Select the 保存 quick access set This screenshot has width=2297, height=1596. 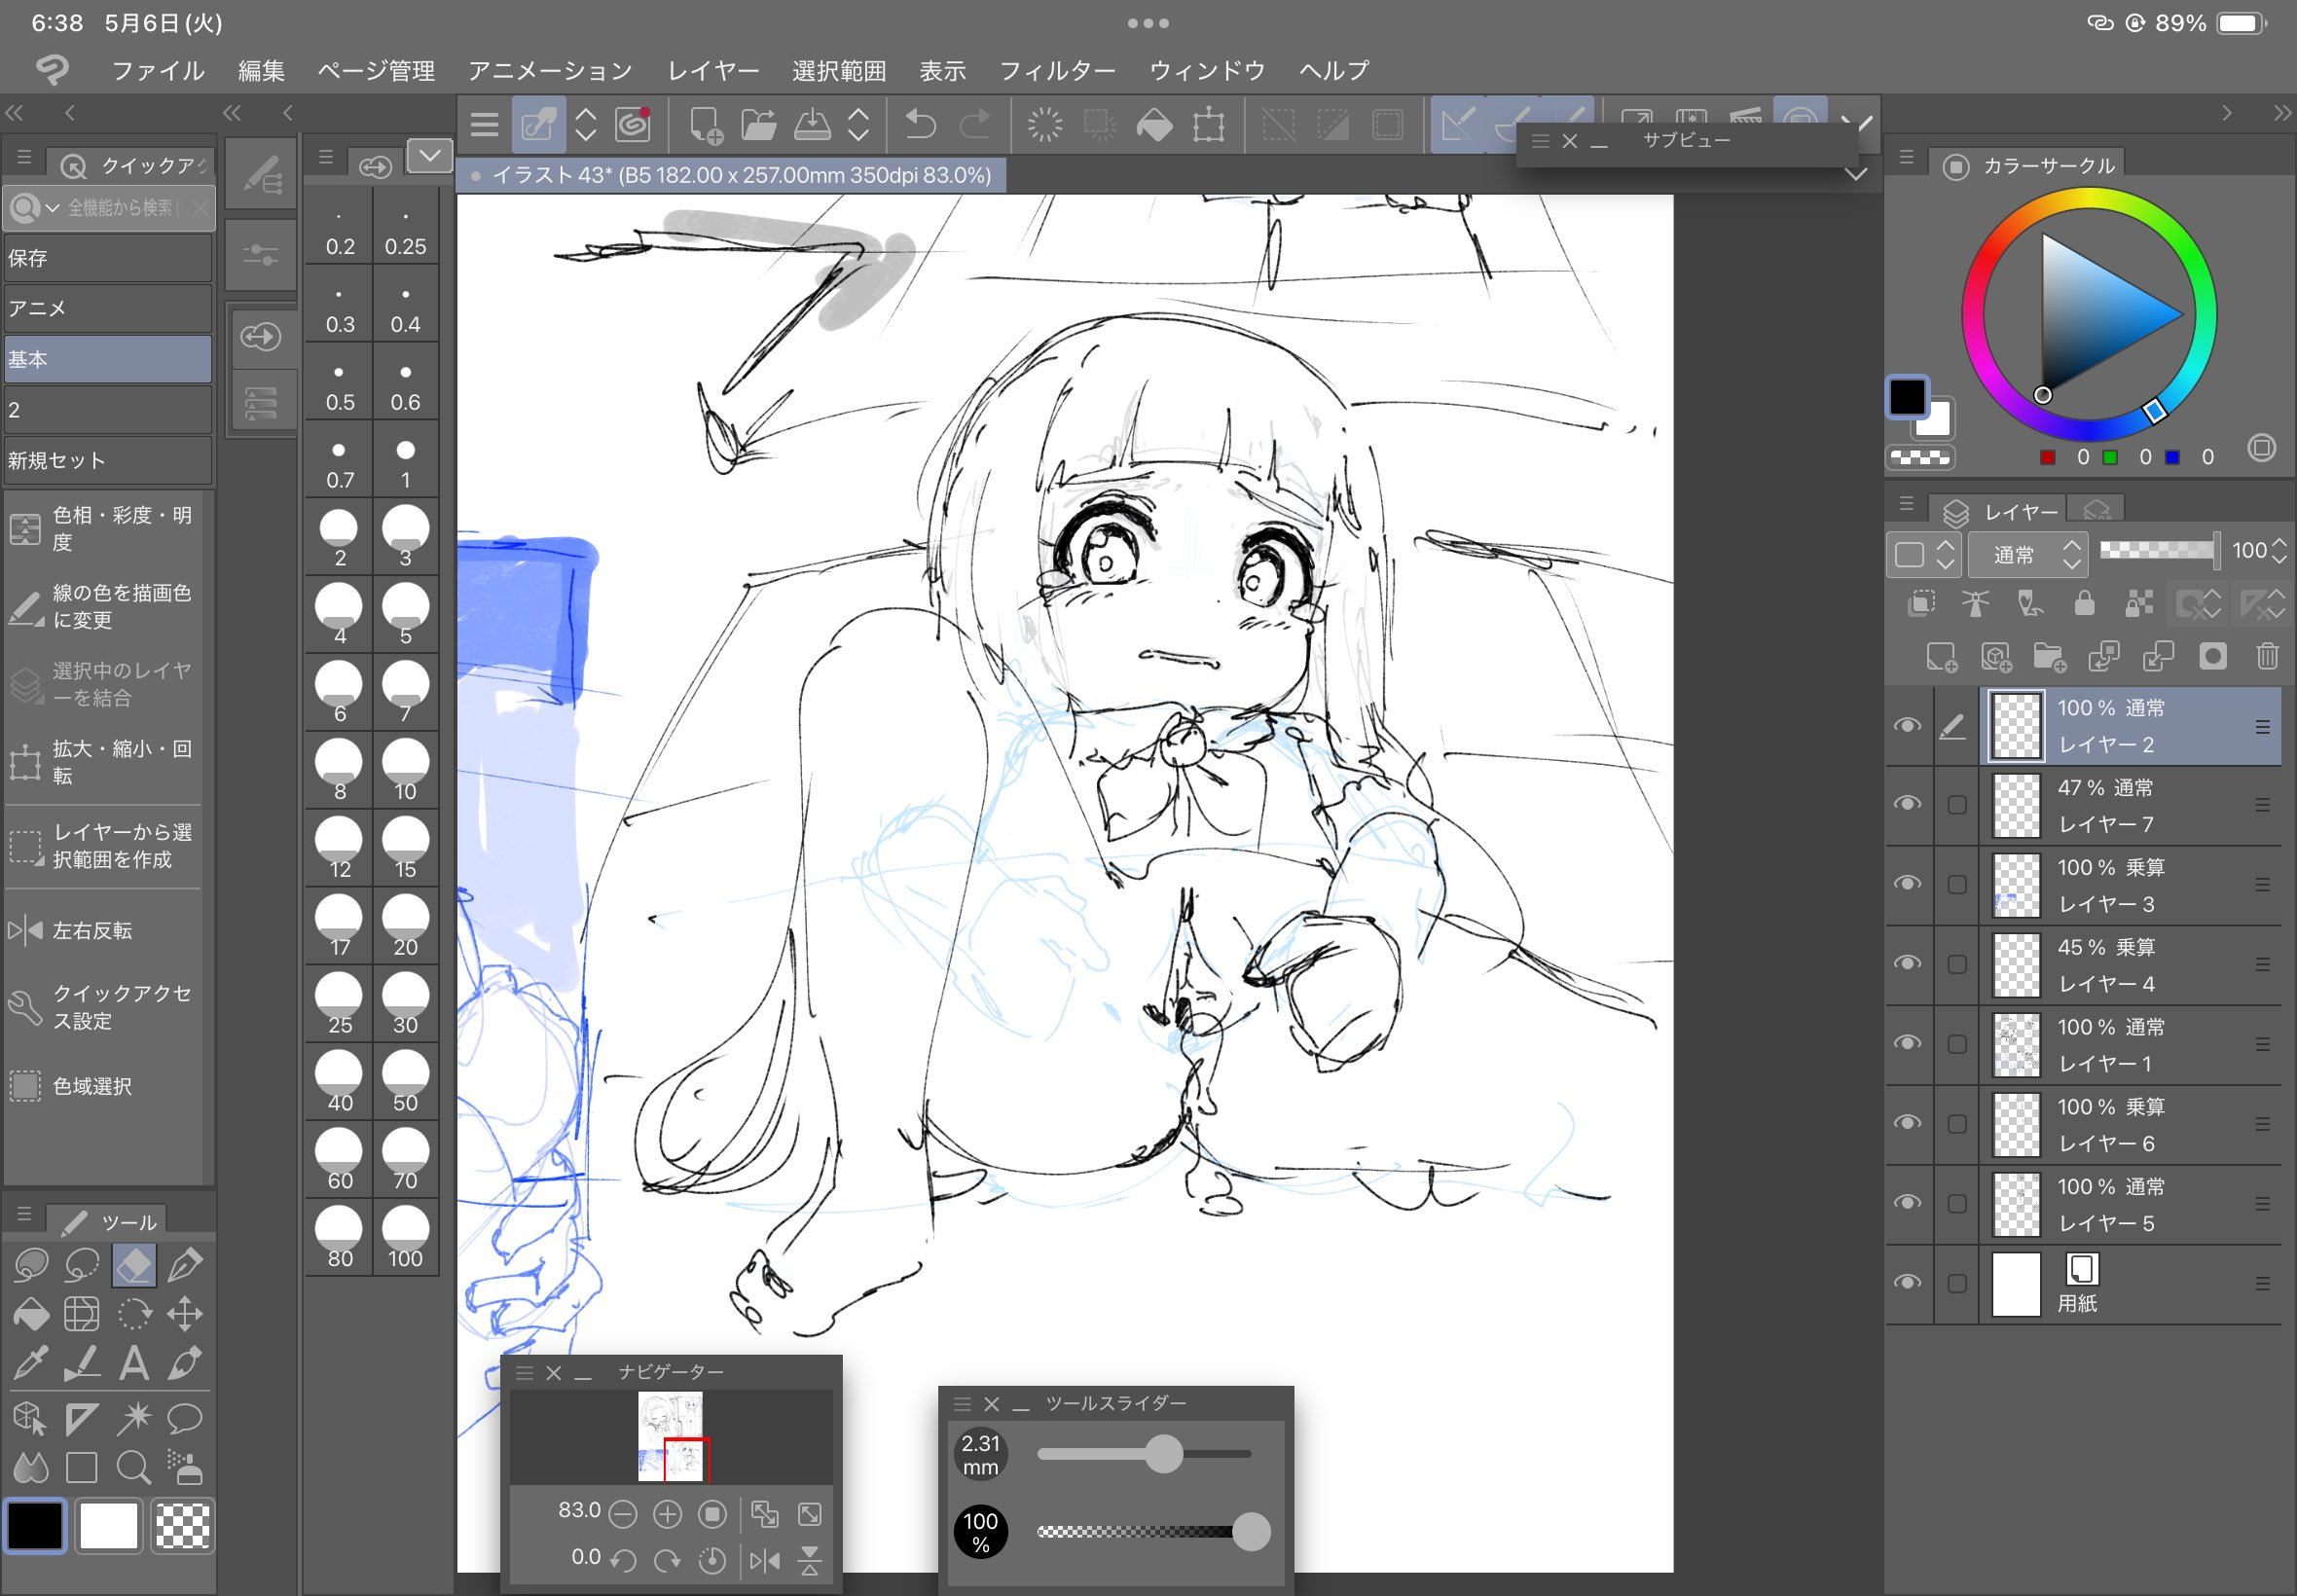point(107,258)
